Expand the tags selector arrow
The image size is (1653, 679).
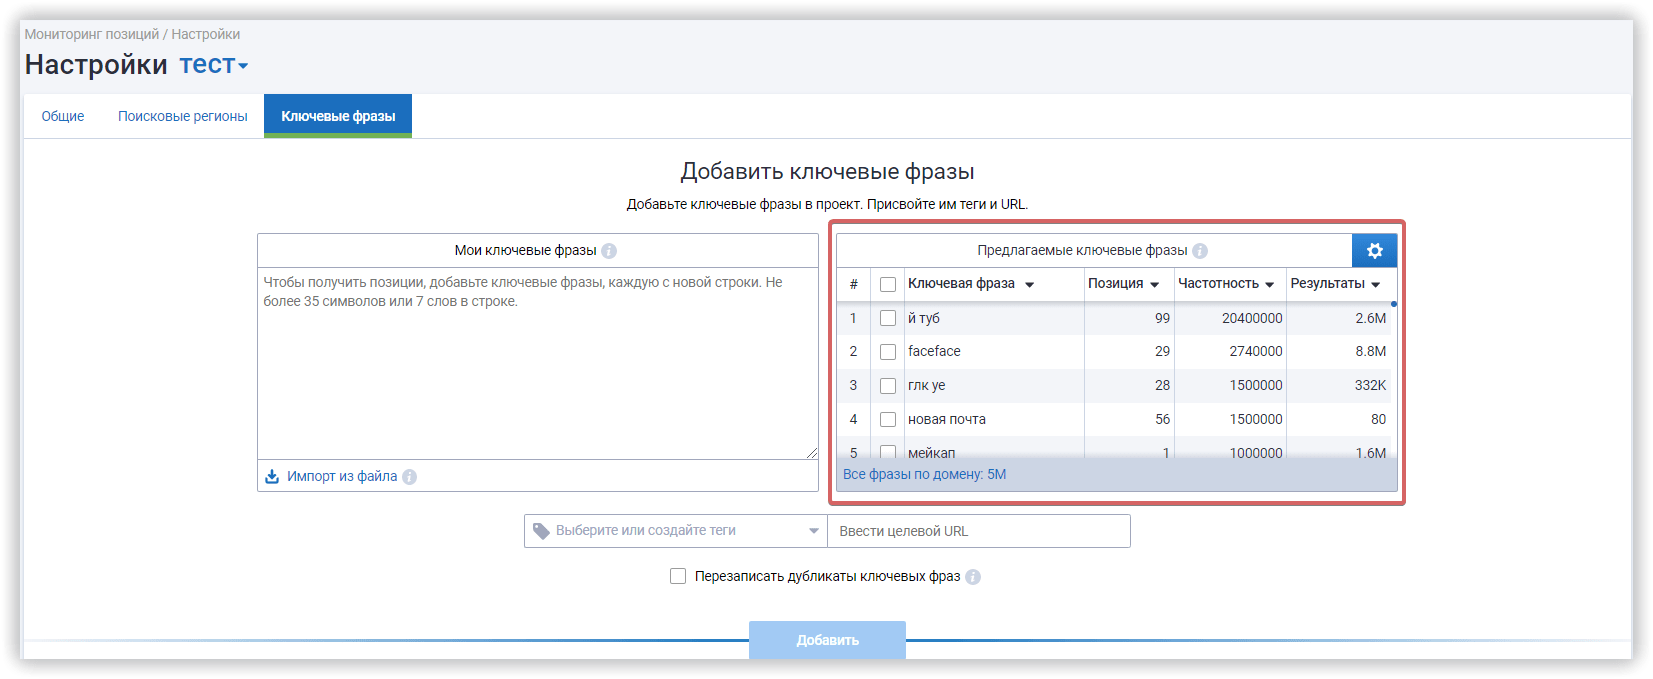click(x=814, y=531)
